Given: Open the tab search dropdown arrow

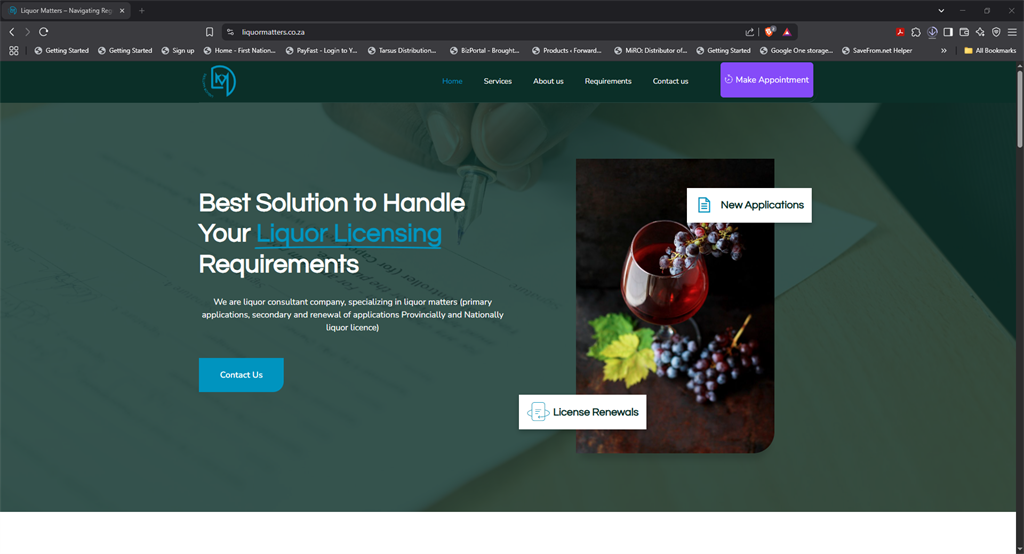Looking at the screenshot, I should click(x=941, y=10).
